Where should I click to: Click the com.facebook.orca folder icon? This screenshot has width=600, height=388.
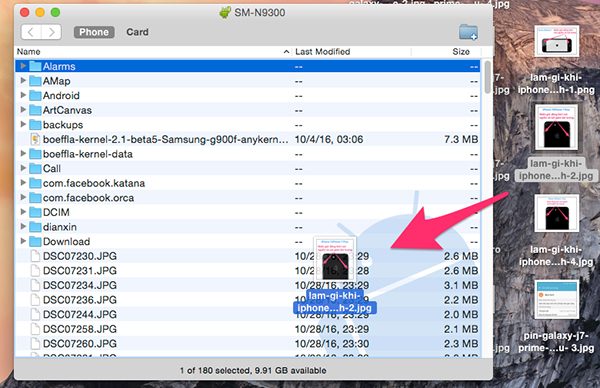35,198
